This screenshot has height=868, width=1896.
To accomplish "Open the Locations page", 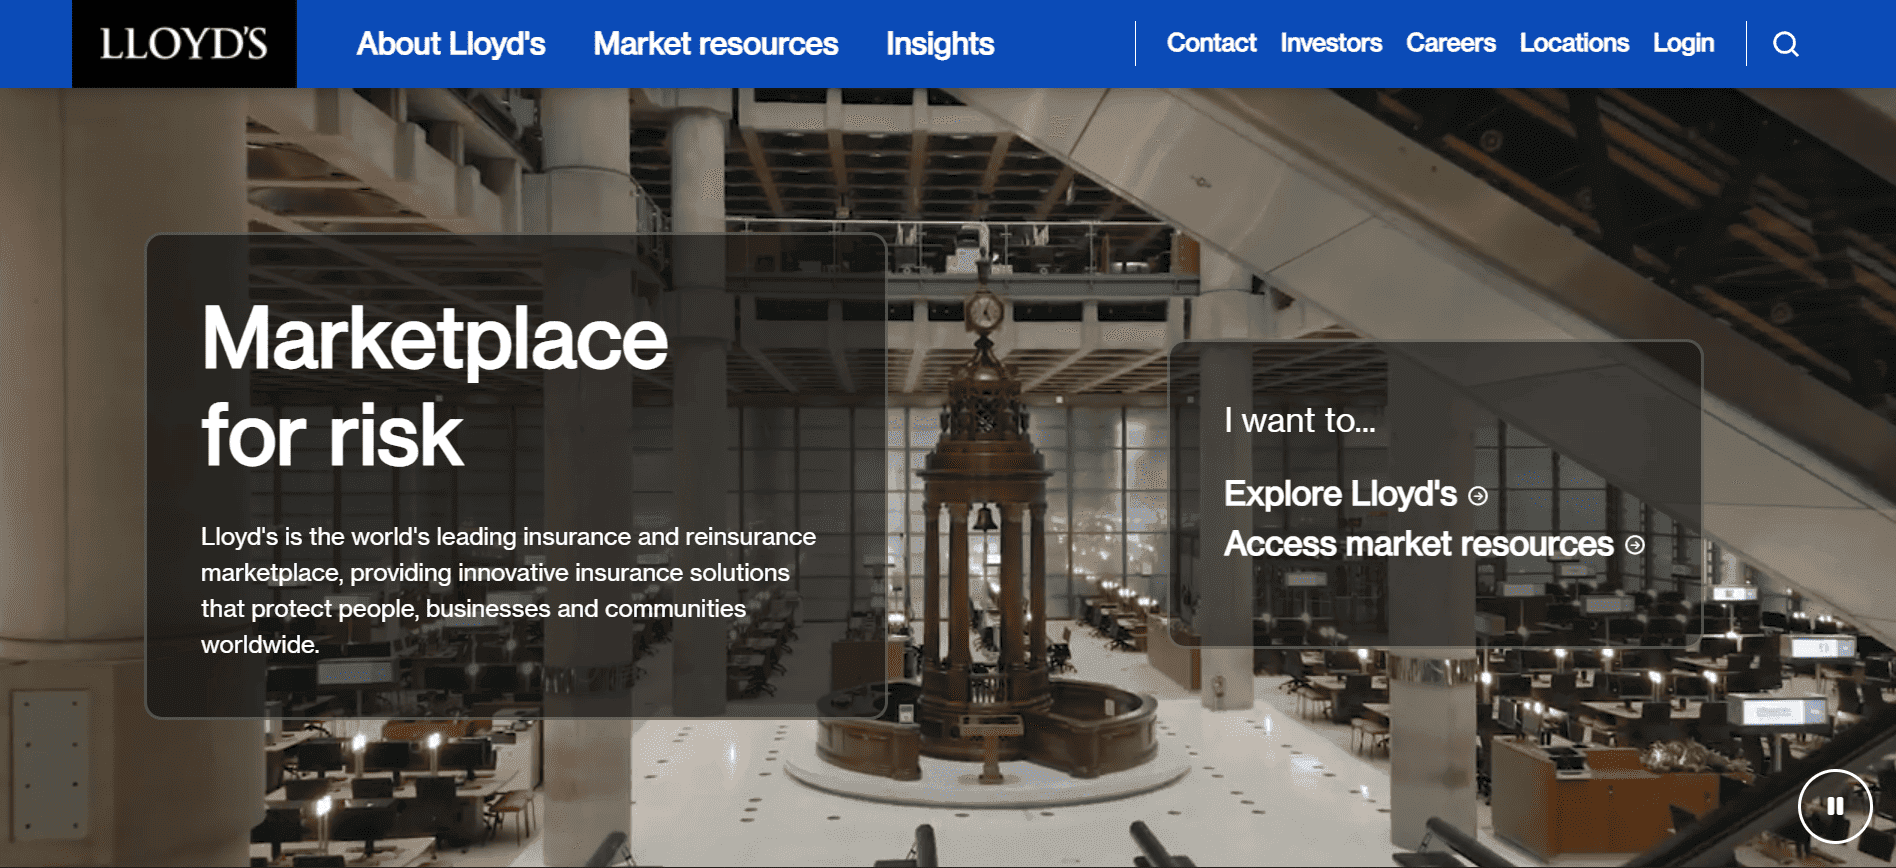I will 1574,43.
